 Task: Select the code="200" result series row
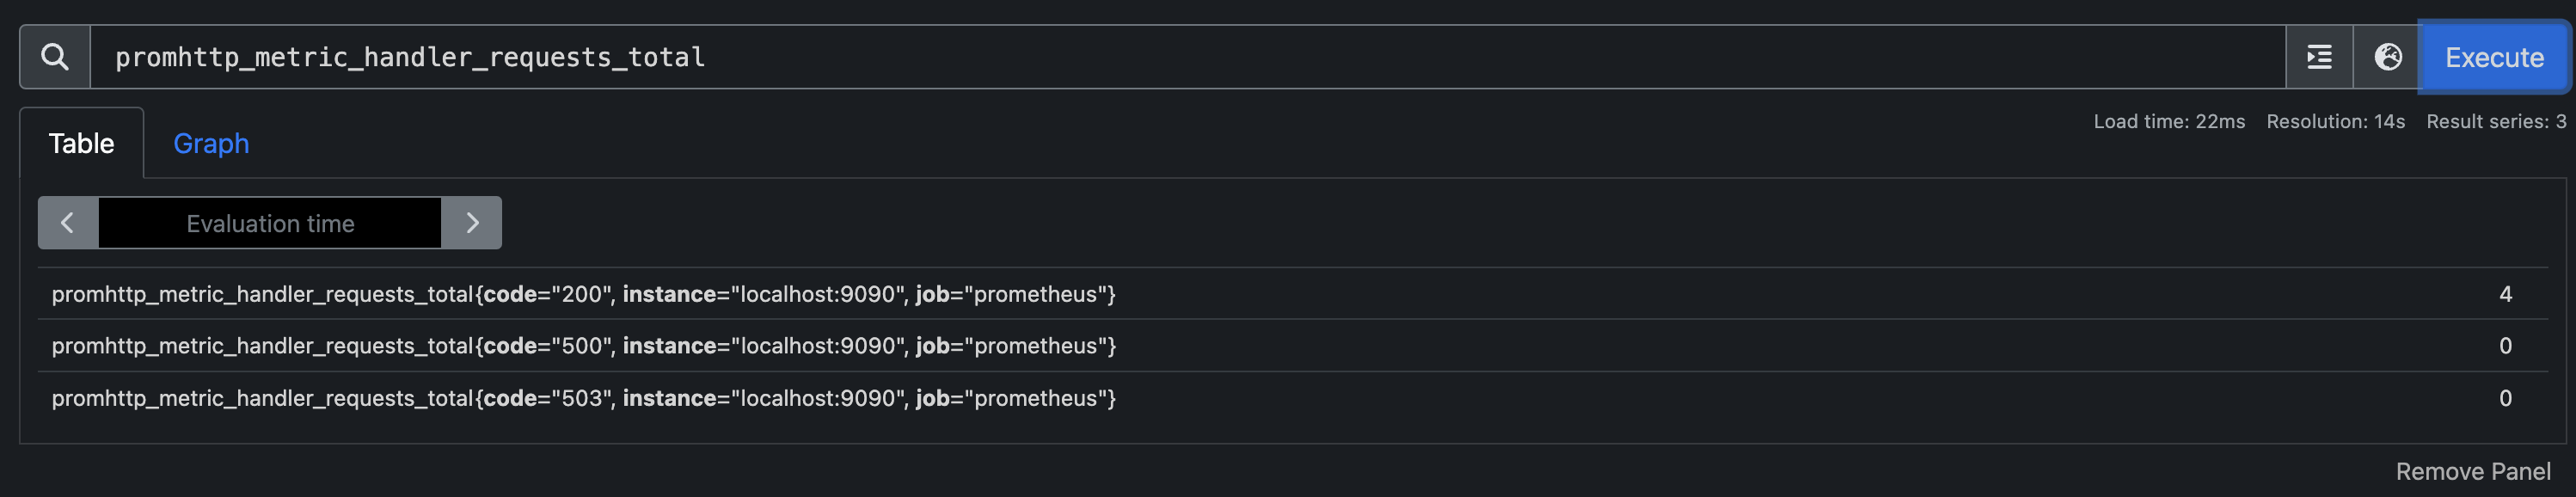(583, 294)
